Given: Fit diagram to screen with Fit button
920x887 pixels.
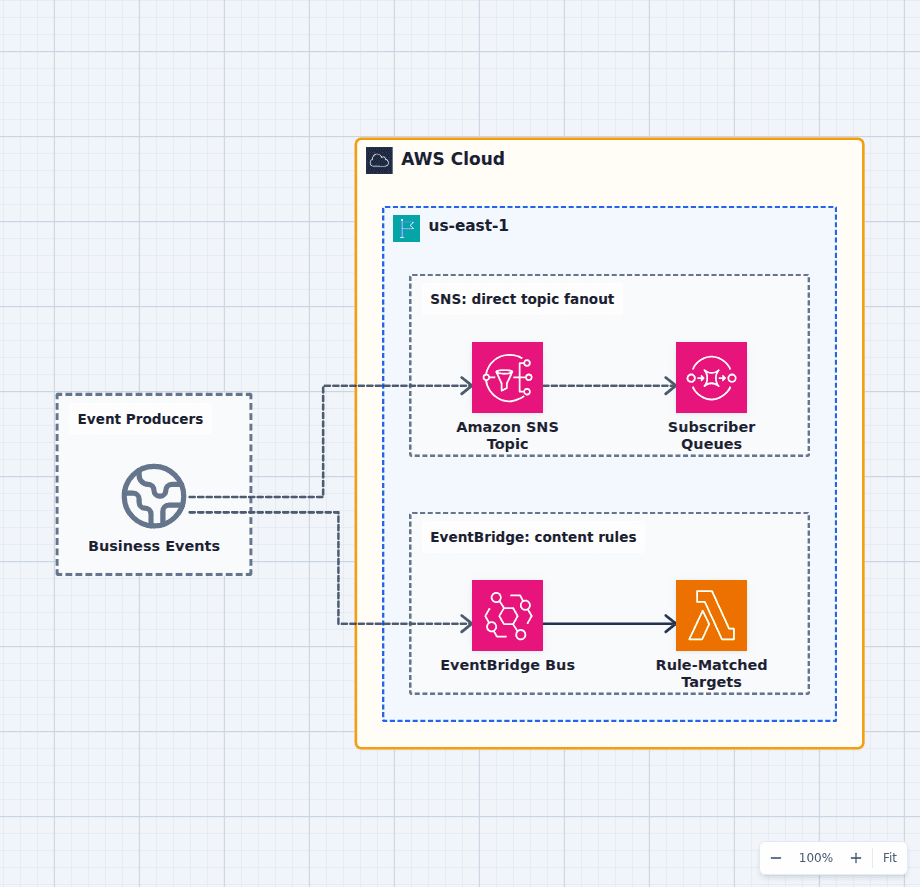Looking at the screenshot, I should coord(889,858).
